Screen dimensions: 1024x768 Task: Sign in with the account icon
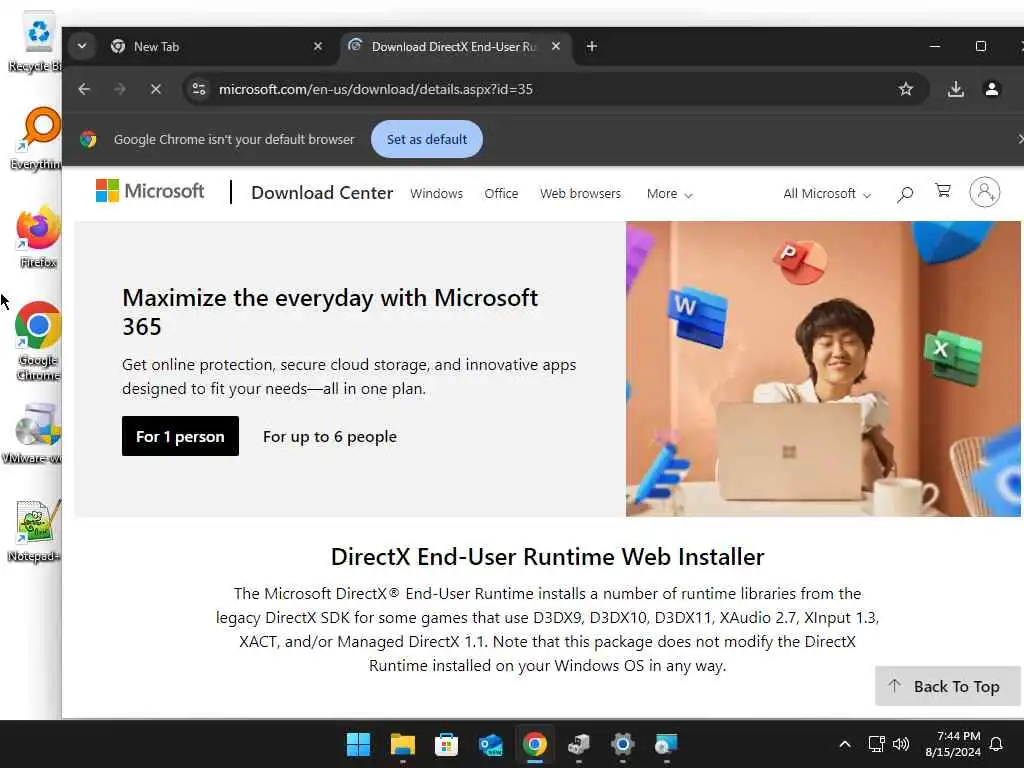(984, 192)
